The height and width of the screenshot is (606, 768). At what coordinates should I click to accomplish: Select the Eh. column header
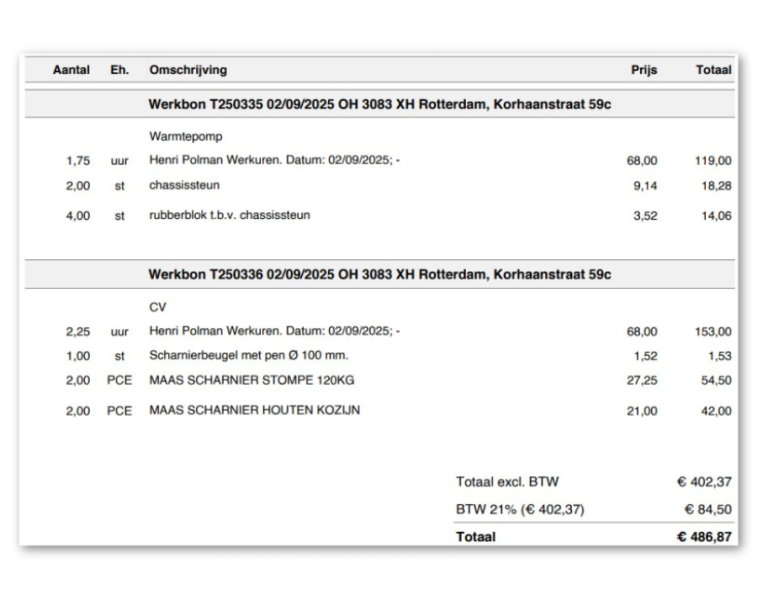point(119,70)
